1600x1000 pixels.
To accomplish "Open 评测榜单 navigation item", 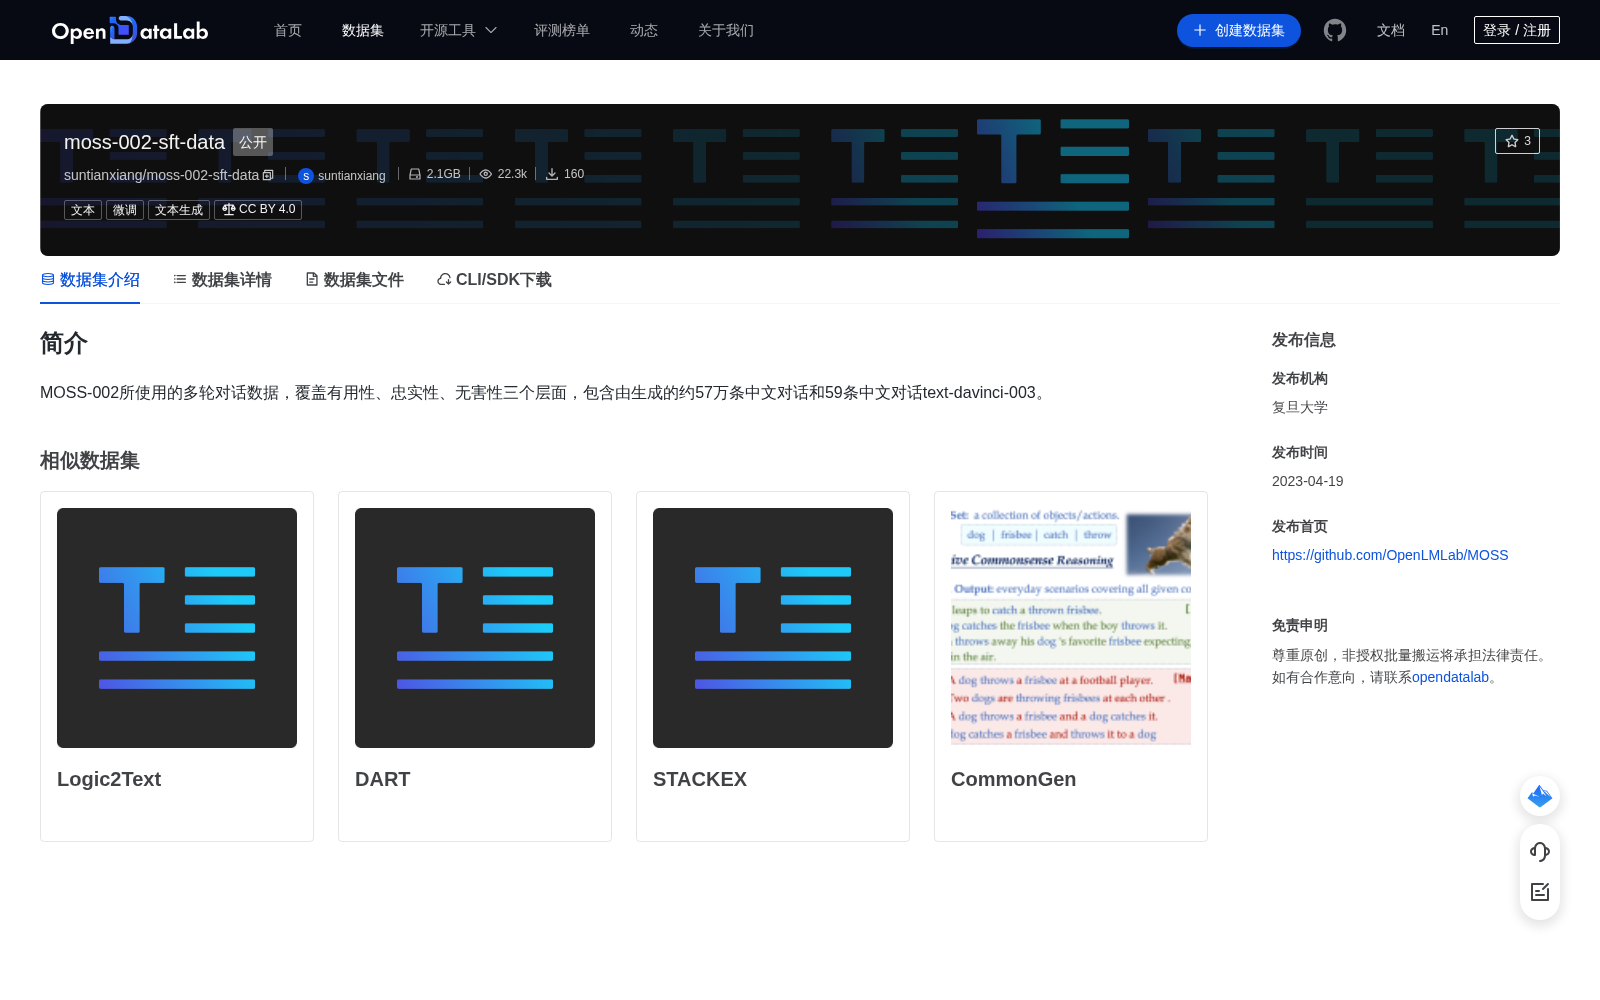I will point(562,30).
